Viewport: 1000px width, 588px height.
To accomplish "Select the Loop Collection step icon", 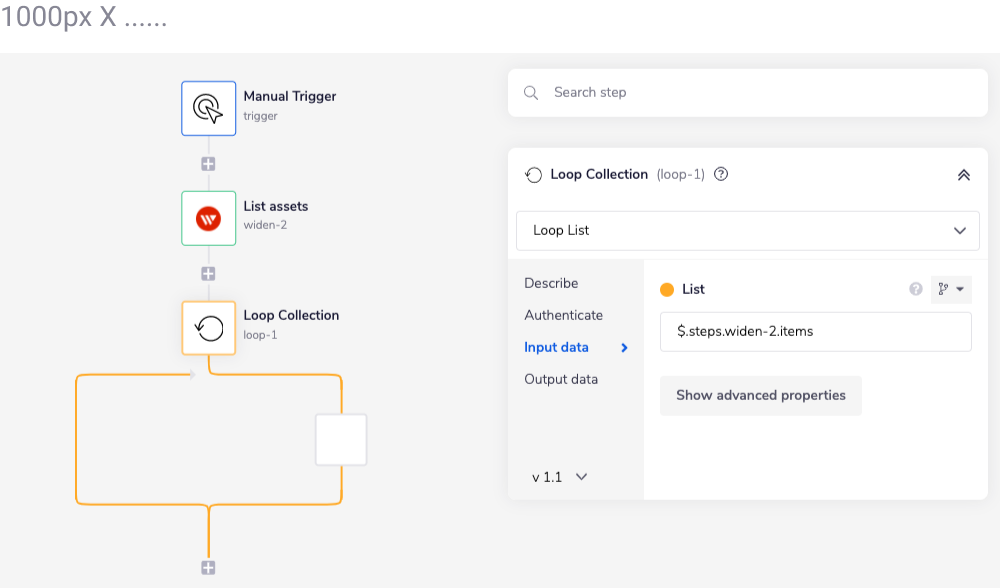I will pyautogui.click(x=208, y=328).
